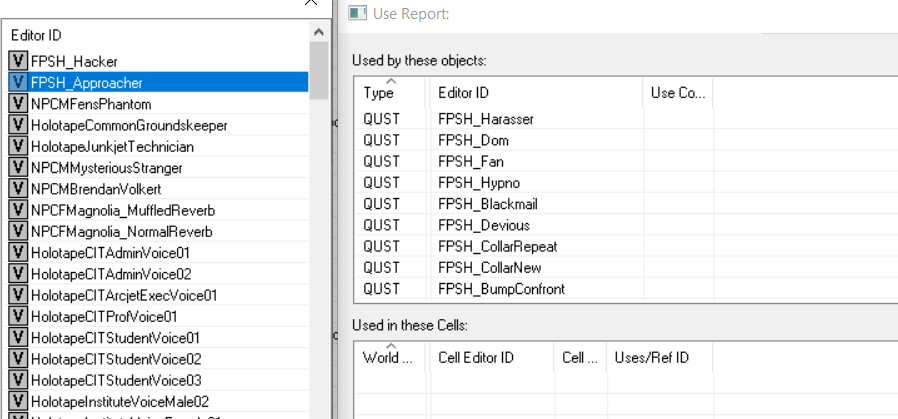Select the FPSH_Dom quest row
The height and width of the screenshot is (419, 898).
pyautogui.click(x=625, y=140)
